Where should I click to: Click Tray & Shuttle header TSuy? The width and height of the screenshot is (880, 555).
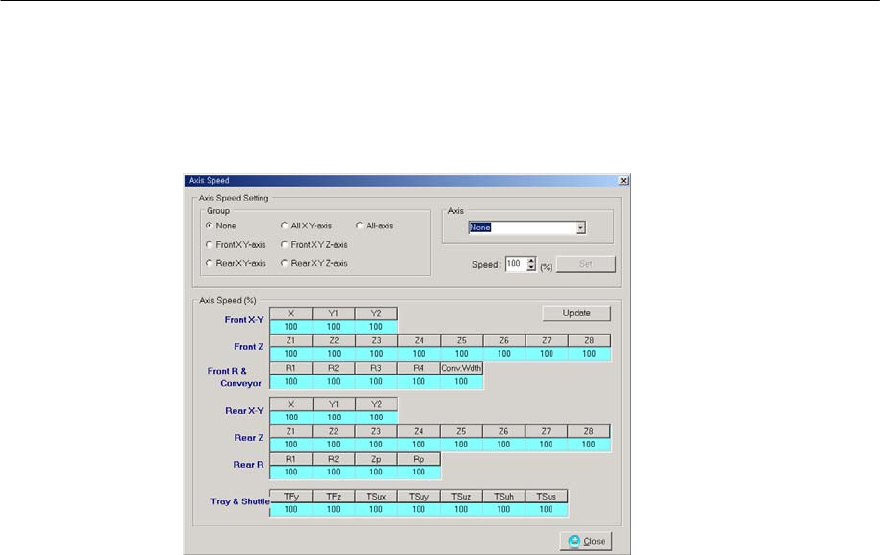419,497
